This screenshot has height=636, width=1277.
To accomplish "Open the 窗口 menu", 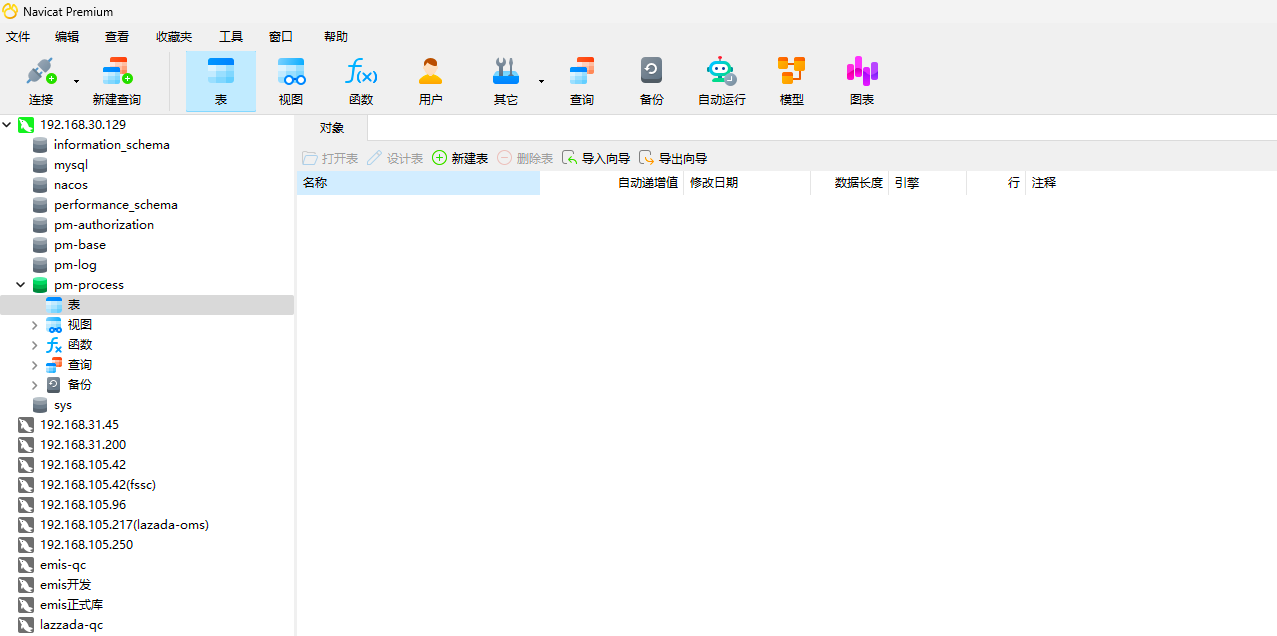I will point(281,36).
